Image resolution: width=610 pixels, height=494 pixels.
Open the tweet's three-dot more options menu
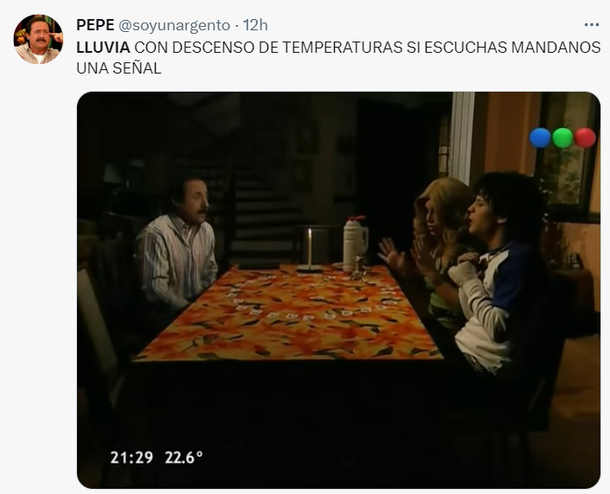(591, 25)
